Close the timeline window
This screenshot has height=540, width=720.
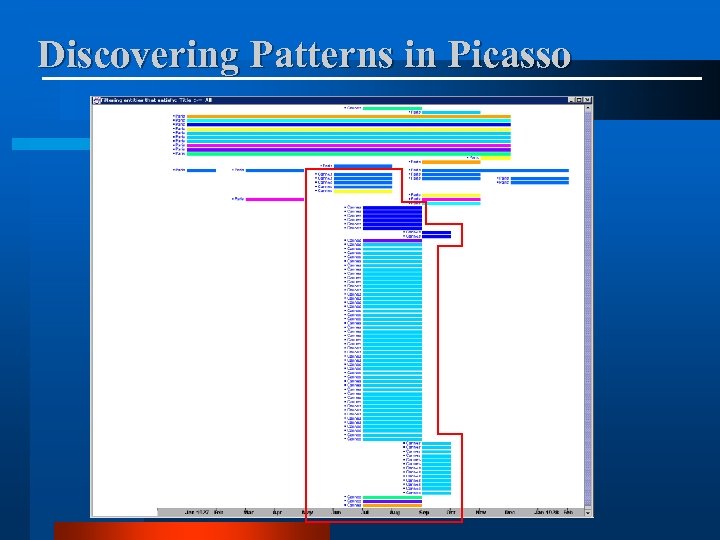tap(587, 100)
